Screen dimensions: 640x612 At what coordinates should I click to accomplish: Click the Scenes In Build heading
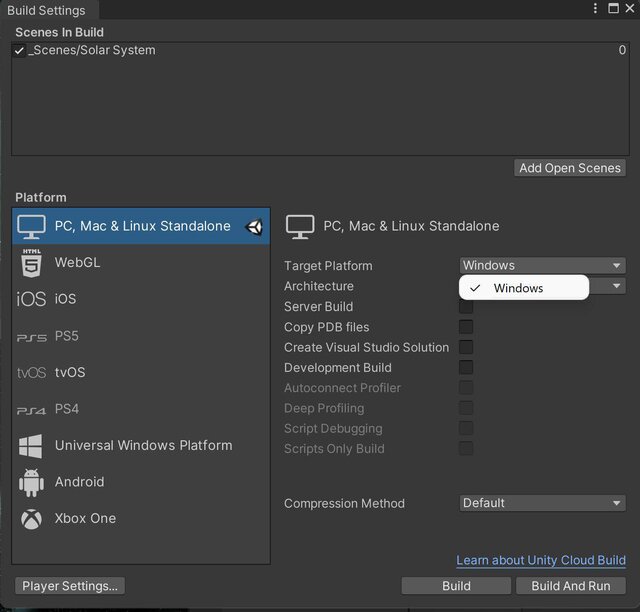[60, 32]
